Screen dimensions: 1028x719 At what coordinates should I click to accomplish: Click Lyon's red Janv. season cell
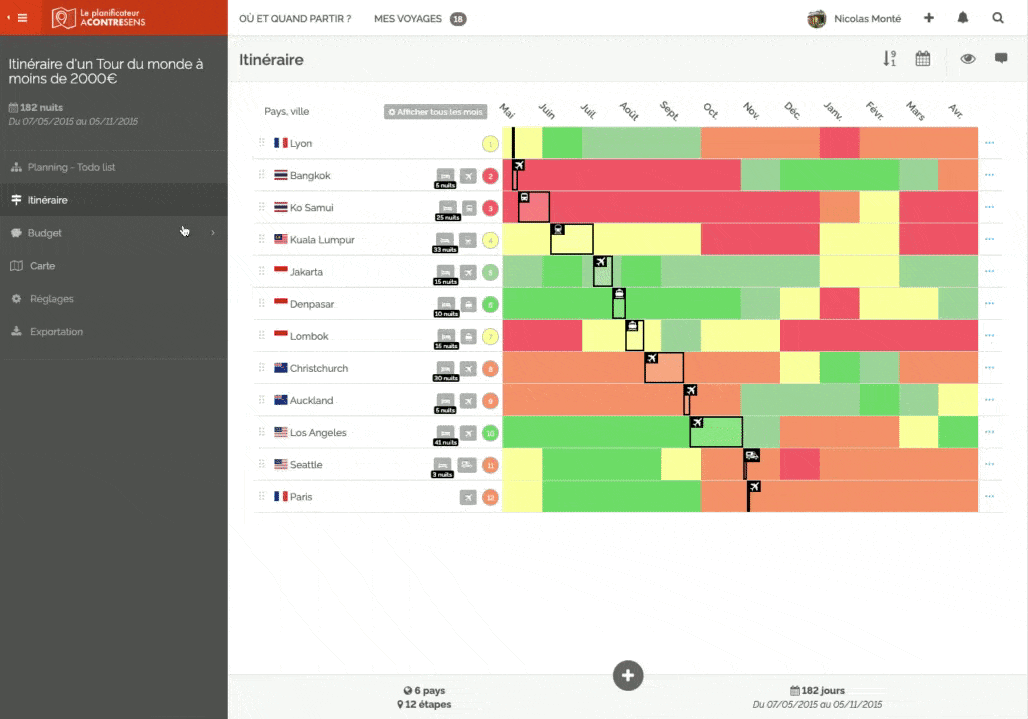pos(839,143)
